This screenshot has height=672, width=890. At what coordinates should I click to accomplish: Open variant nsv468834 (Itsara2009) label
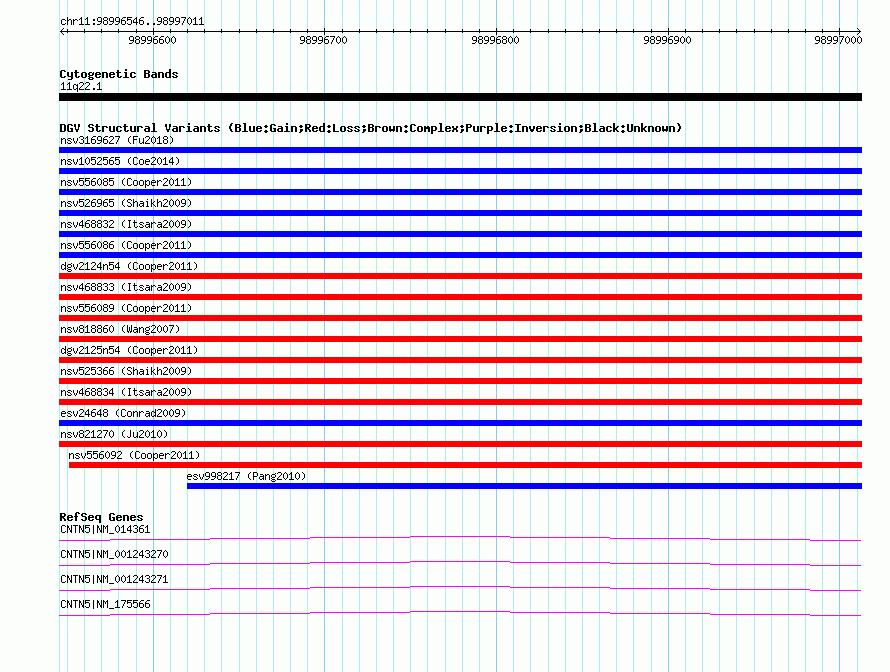pyautogui.click(x=126, y=392)
